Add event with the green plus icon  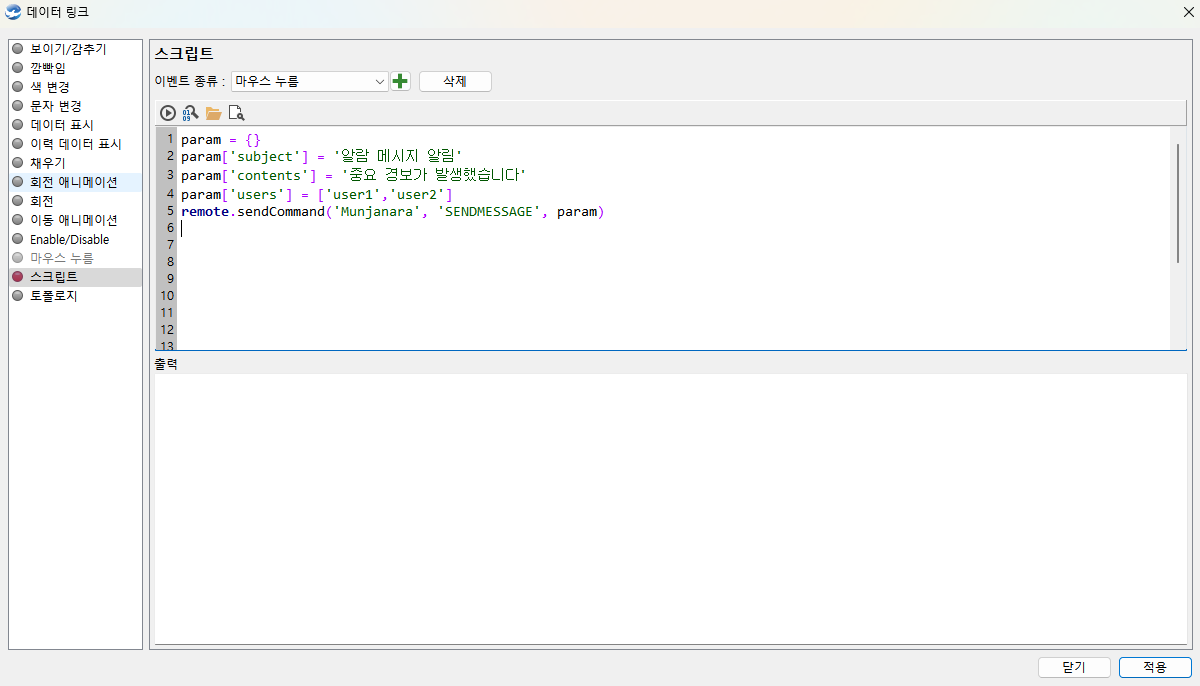pos(400,81)
